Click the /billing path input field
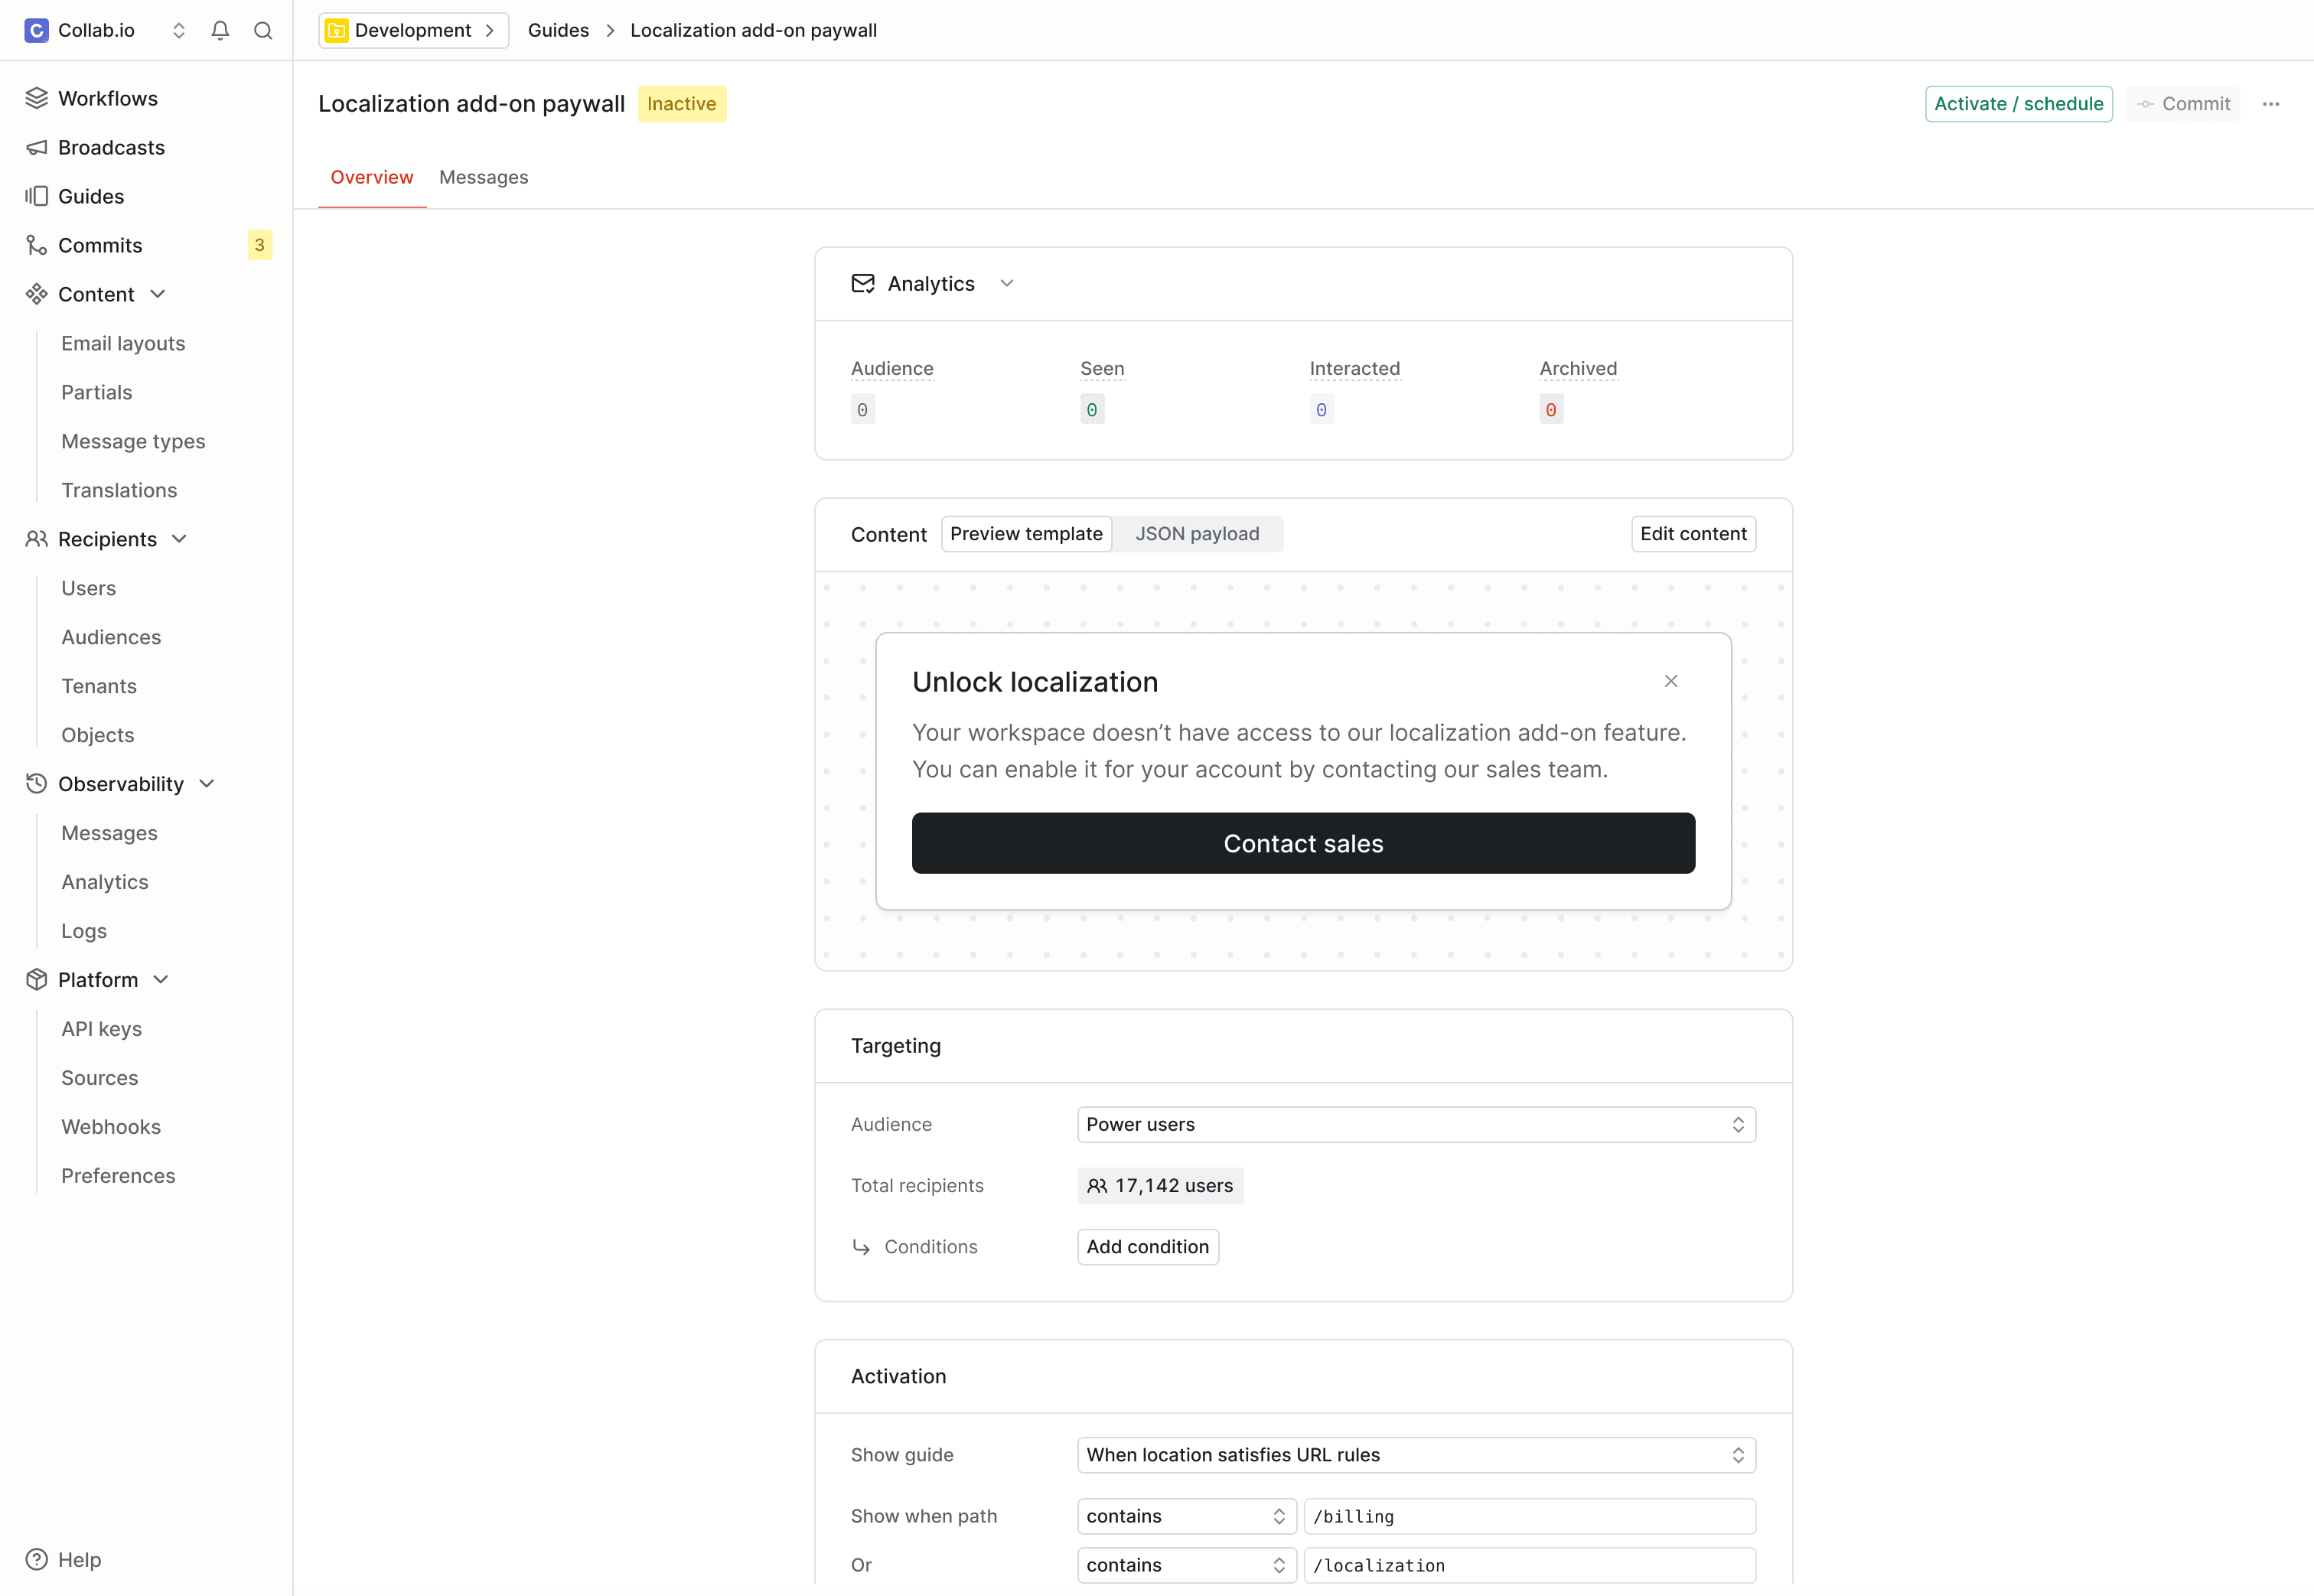2314x1596 pixels. click(1529, 1516)
